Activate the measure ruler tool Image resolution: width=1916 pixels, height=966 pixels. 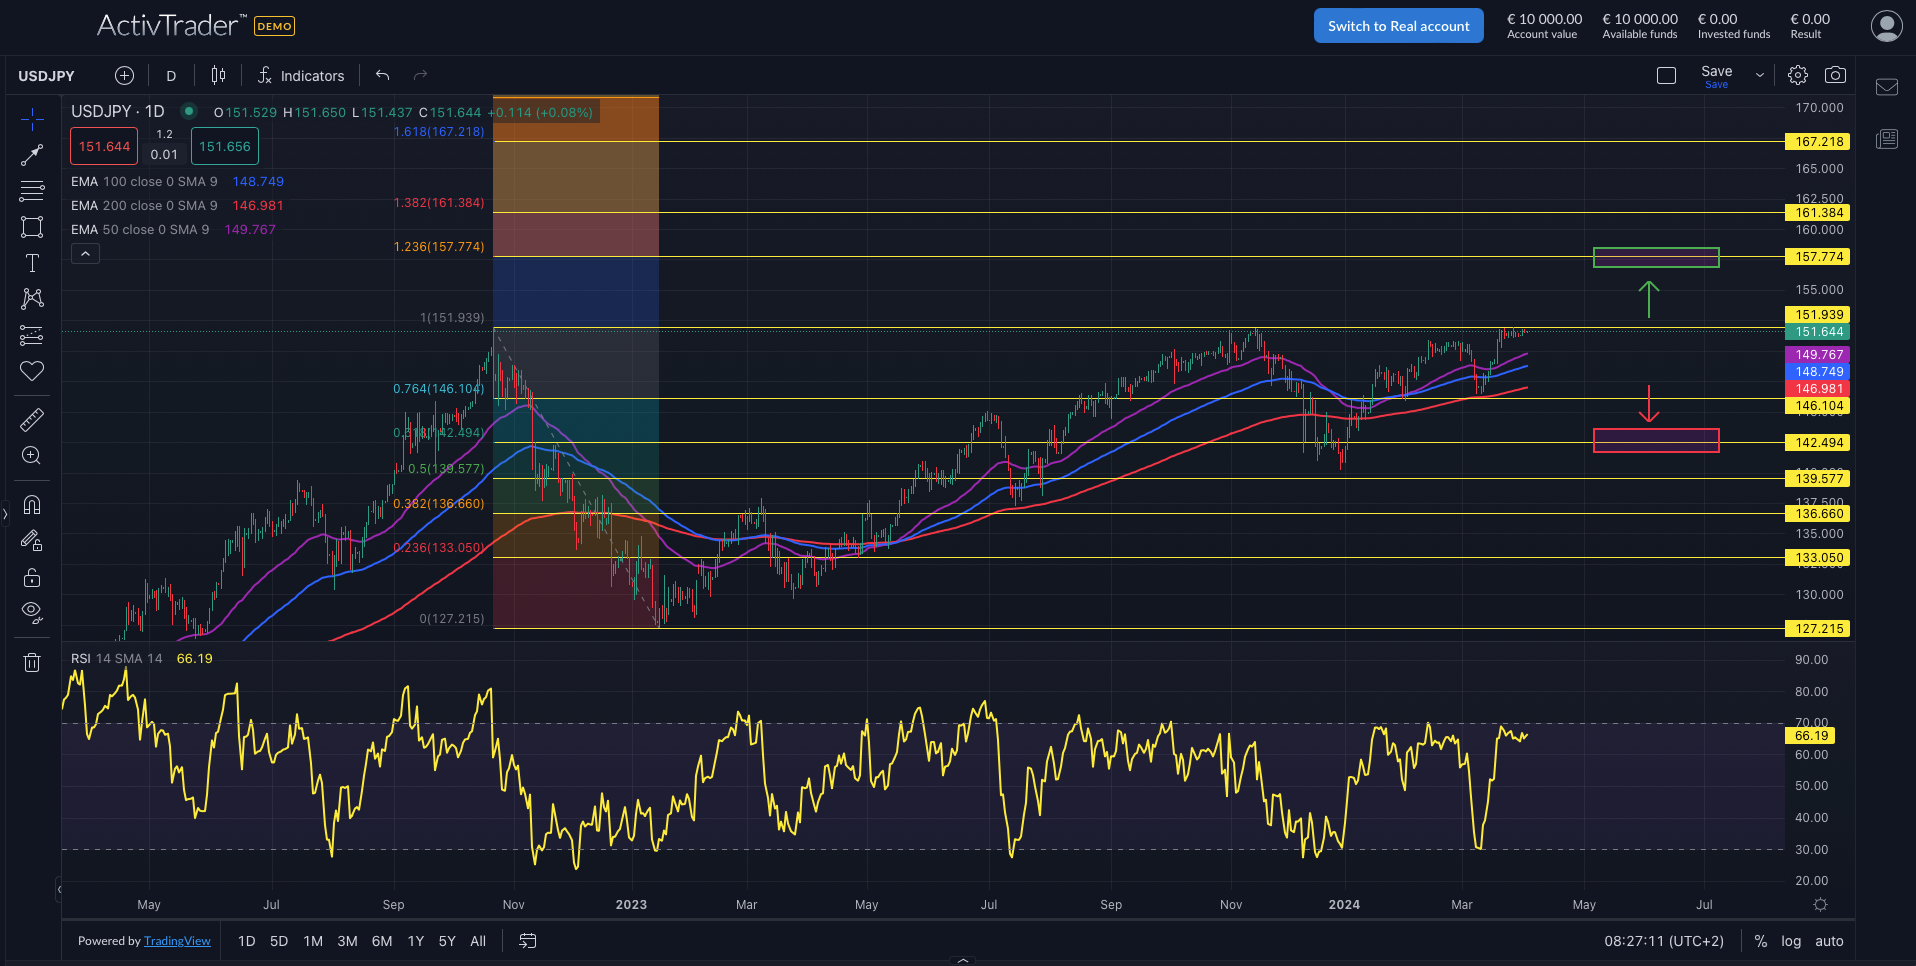[33, 419]
